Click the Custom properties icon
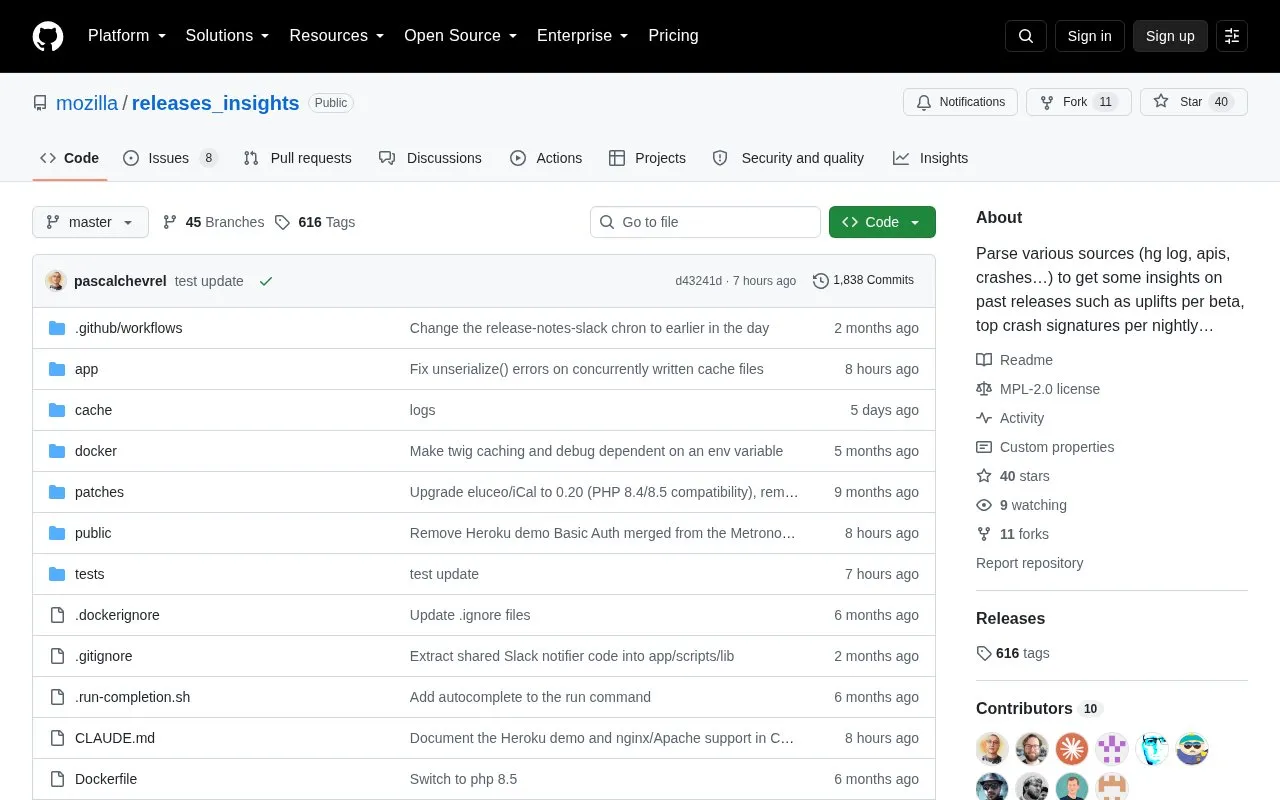1280x800 pixels. point(984,447)
